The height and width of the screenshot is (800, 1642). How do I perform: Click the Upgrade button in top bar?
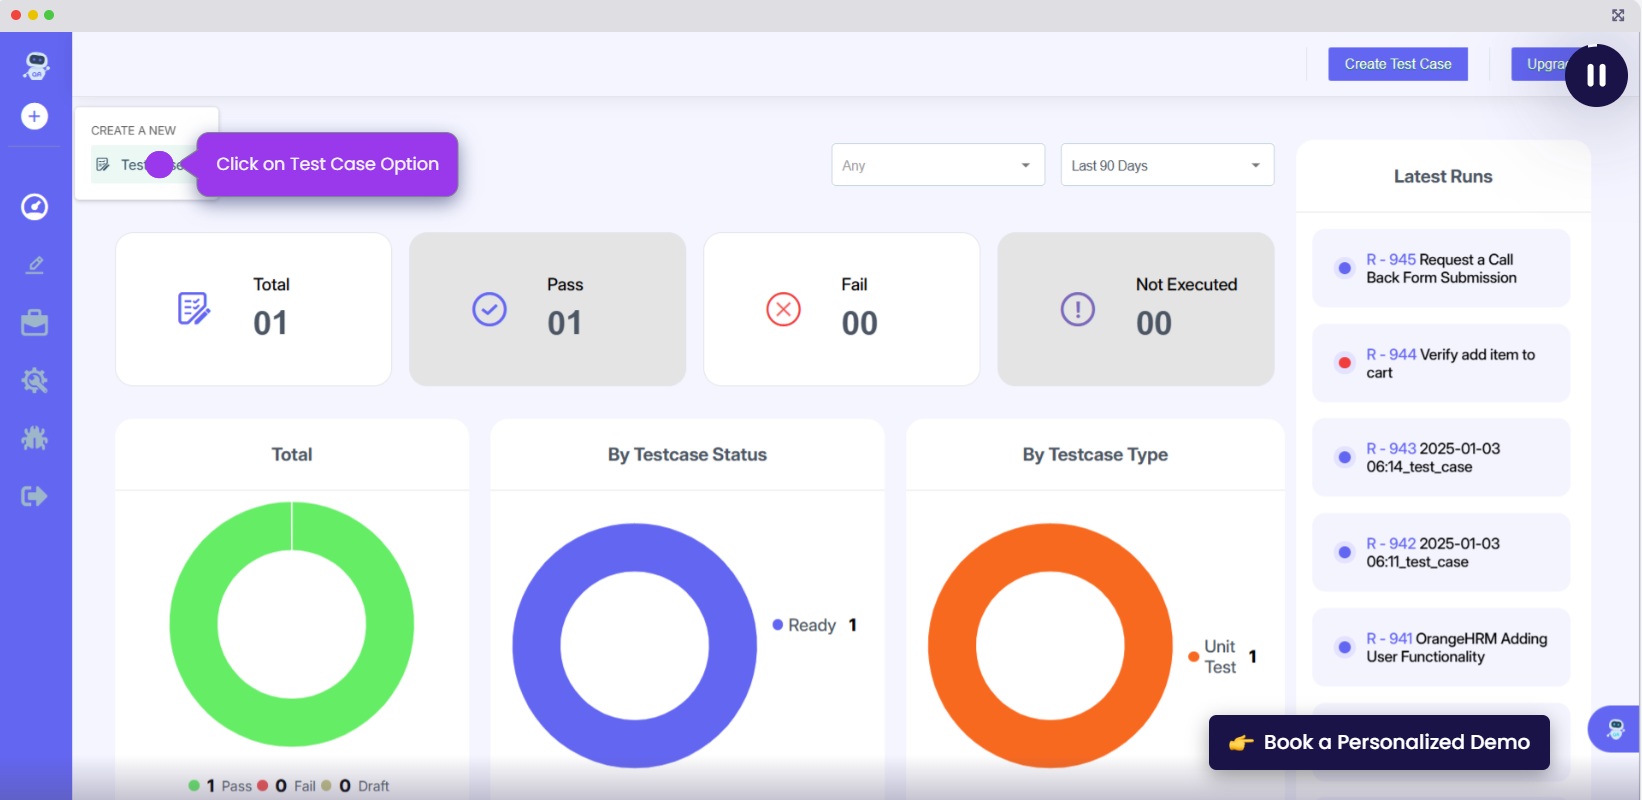[1540, 64]
